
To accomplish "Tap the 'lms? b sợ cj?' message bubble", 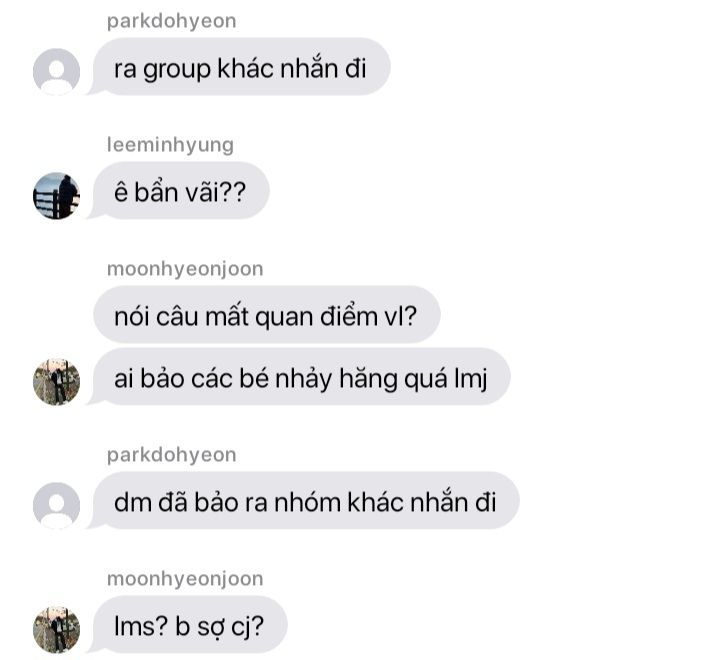I will pos(190,625).
